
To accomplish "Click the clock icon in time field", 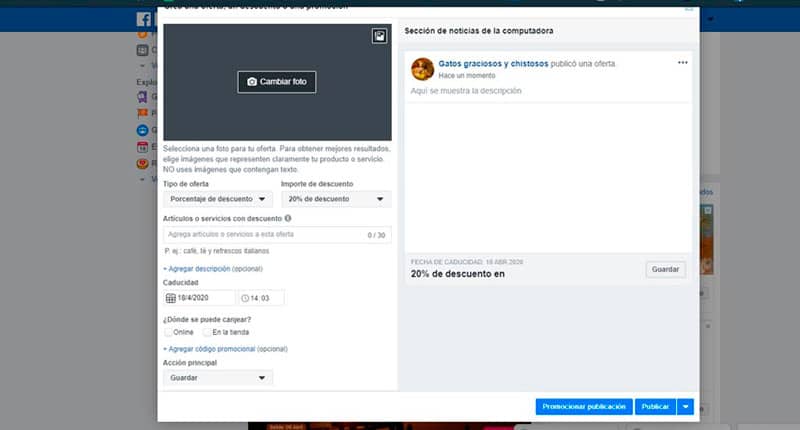I will (x=245, y=298).
